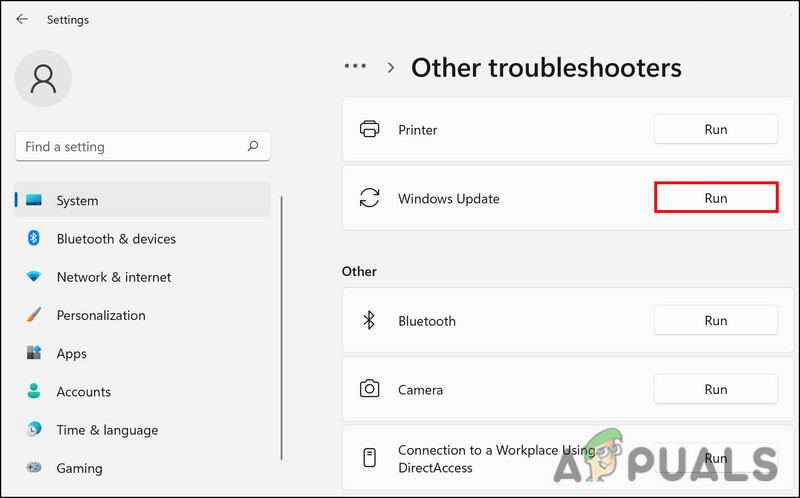Screen dimensions: 800x498
Task: Click the search magnifier icon
Action: click(254, 146)
